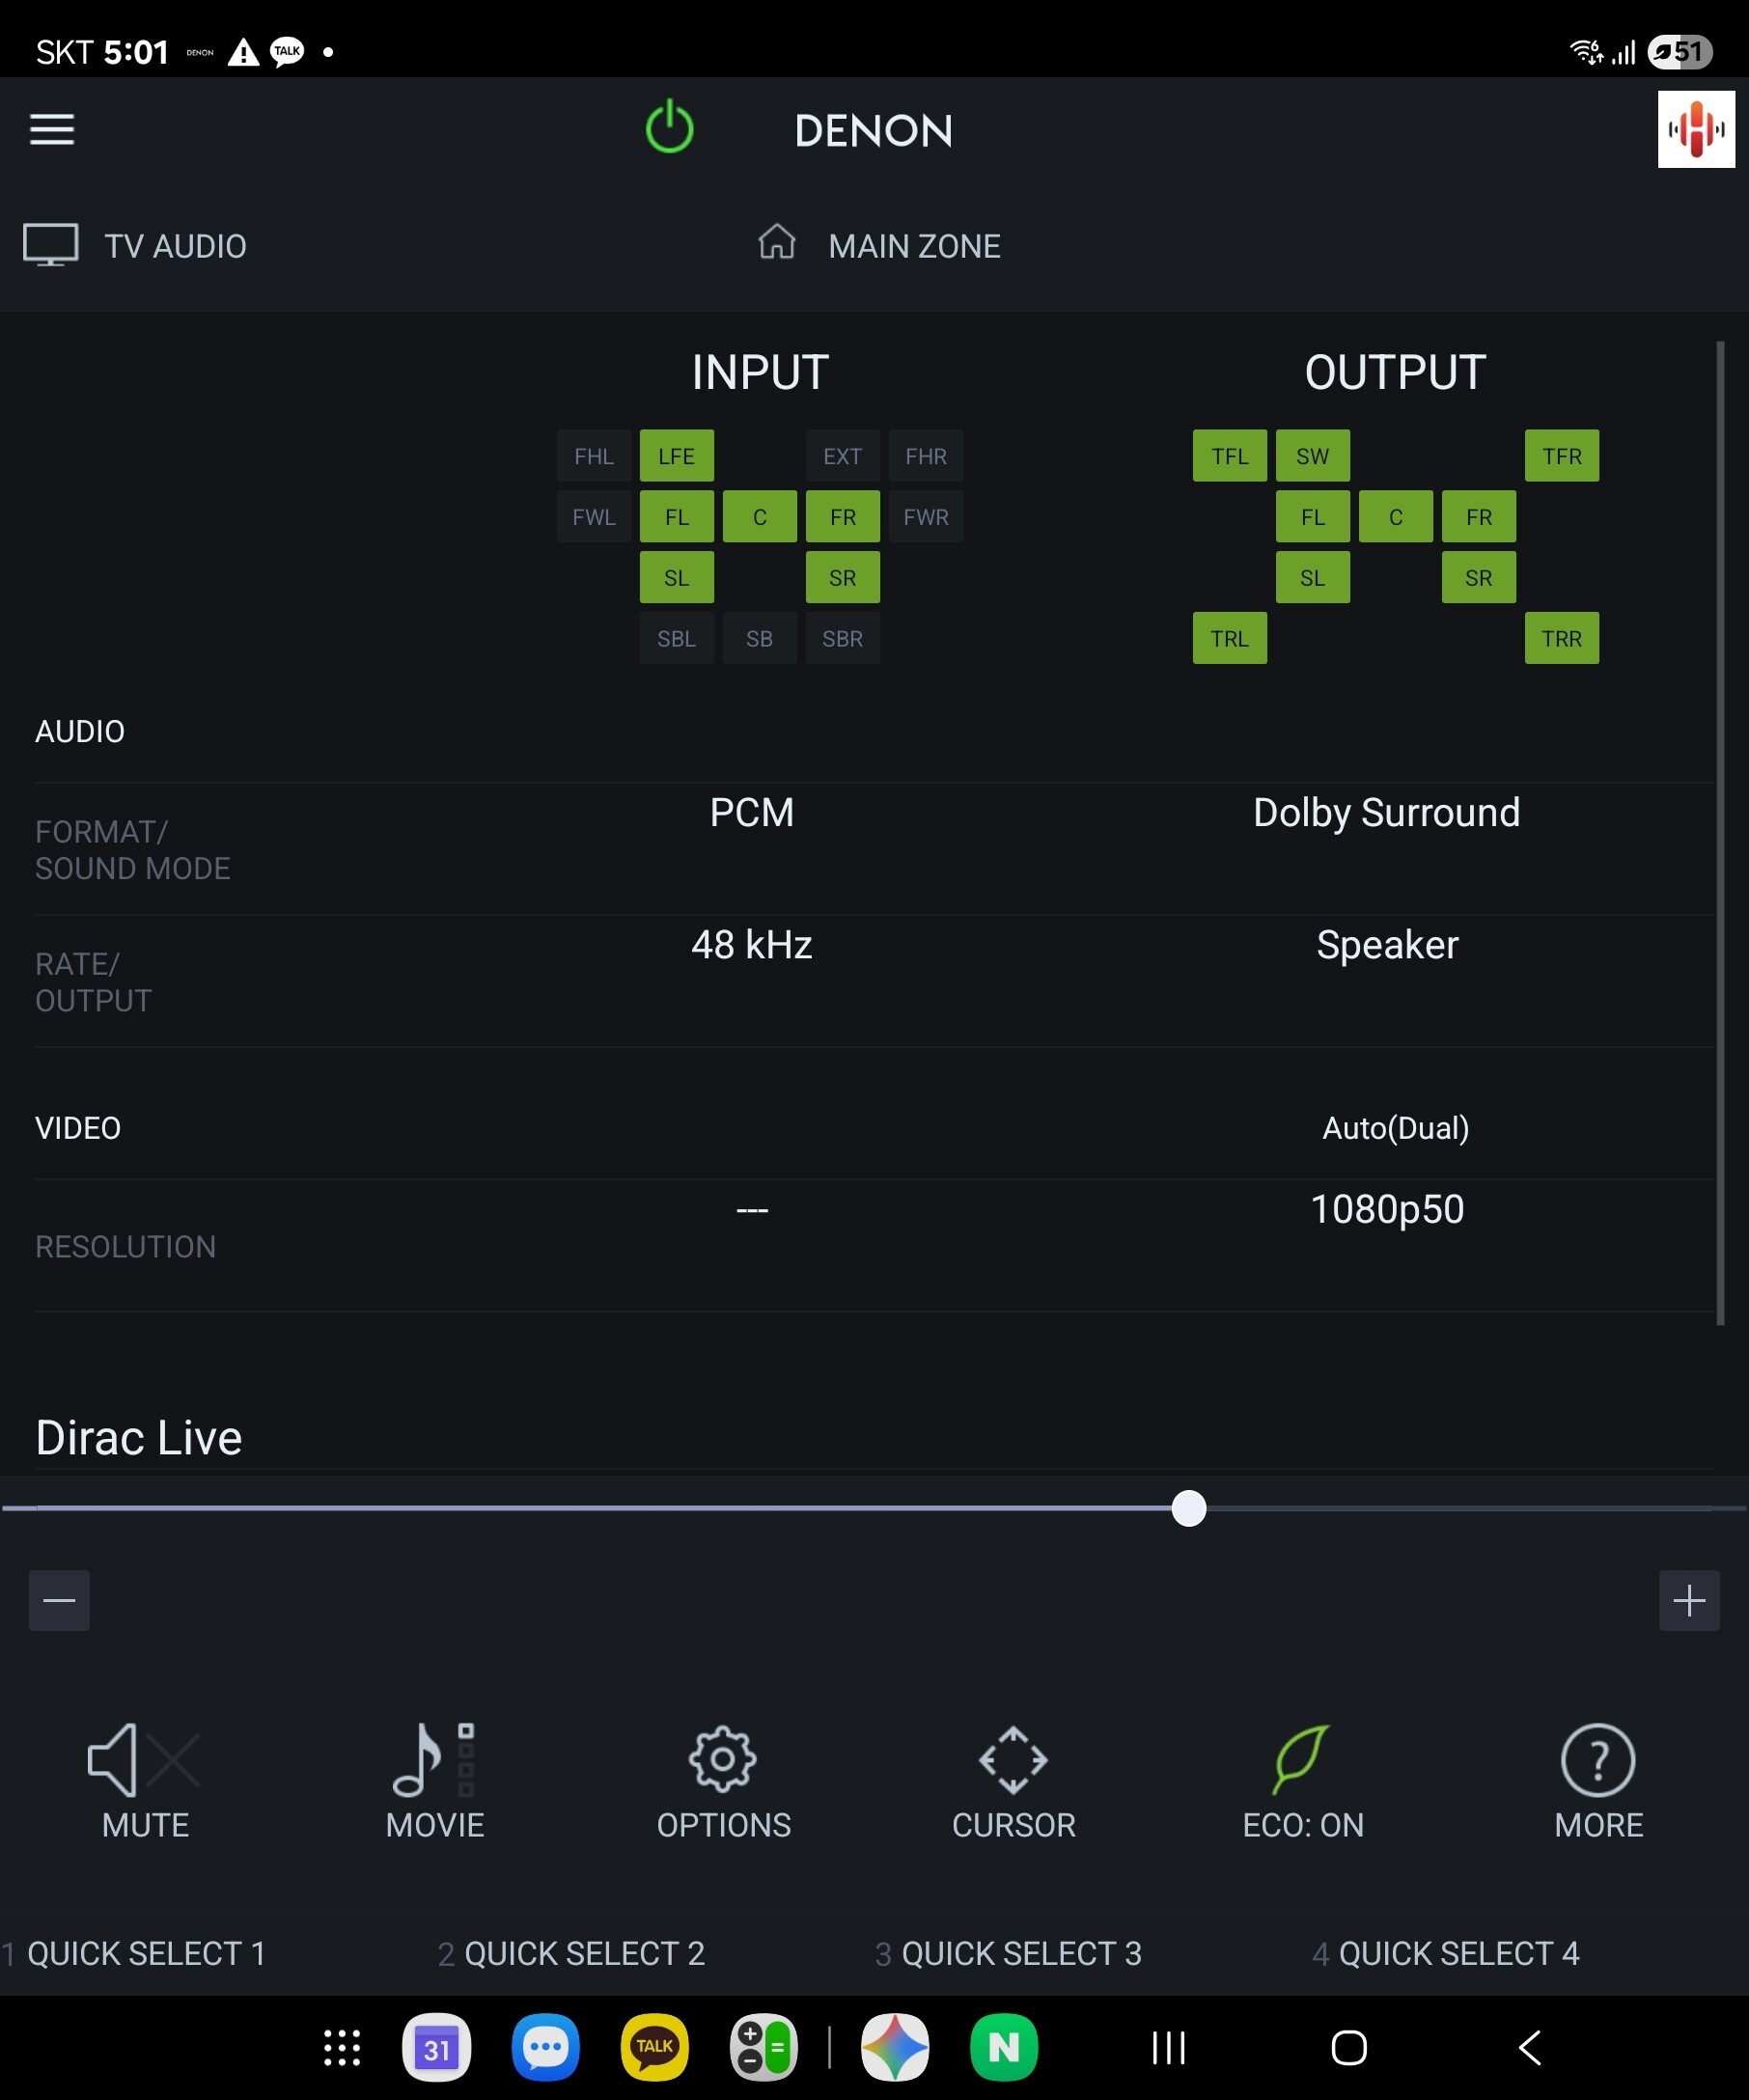Tap the Wi-Fi status icon
The width and height of the screenshot is (1749, 2100).
click(1585, 51)
